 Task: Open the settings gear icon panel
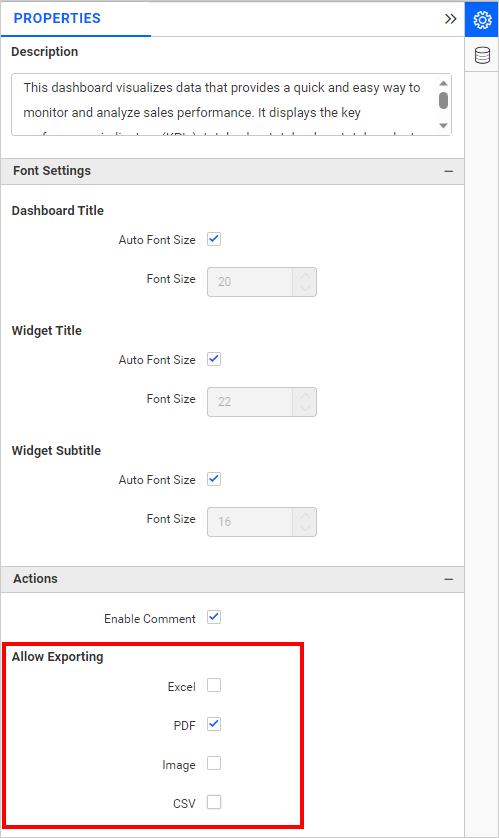482,19
